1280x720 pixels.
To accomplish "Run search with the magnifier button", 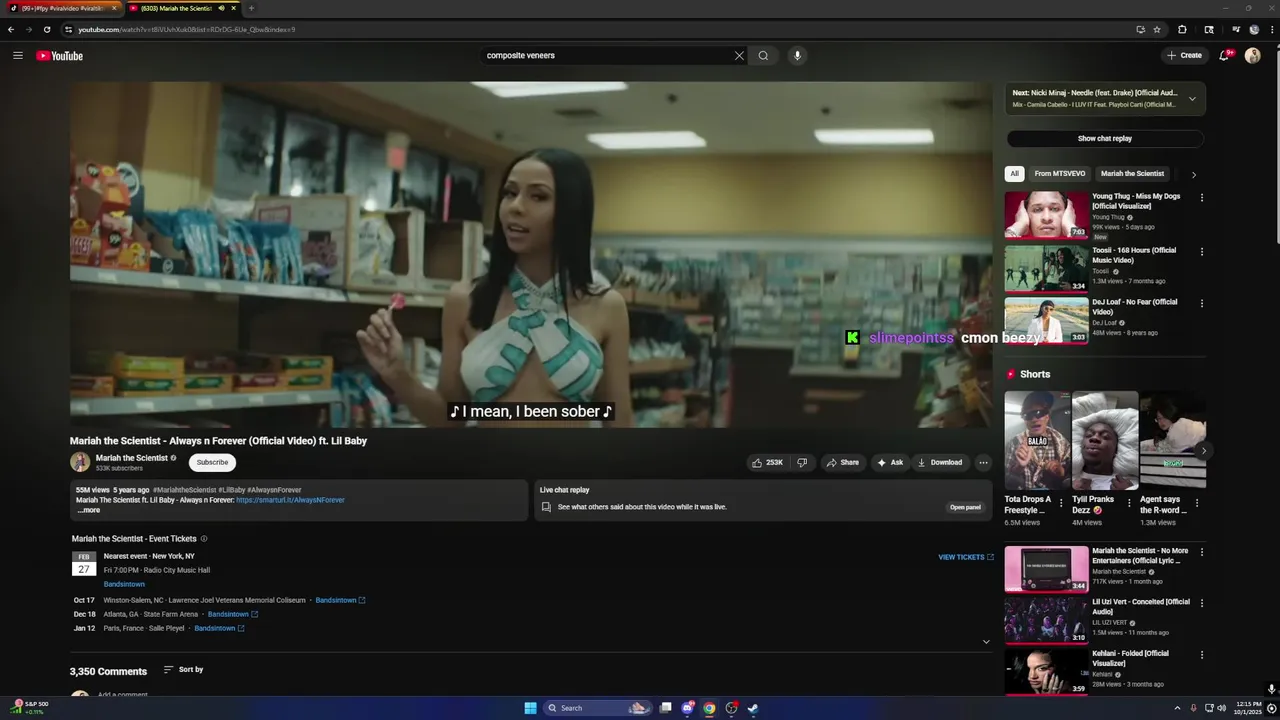I will (x=763, y=56).
